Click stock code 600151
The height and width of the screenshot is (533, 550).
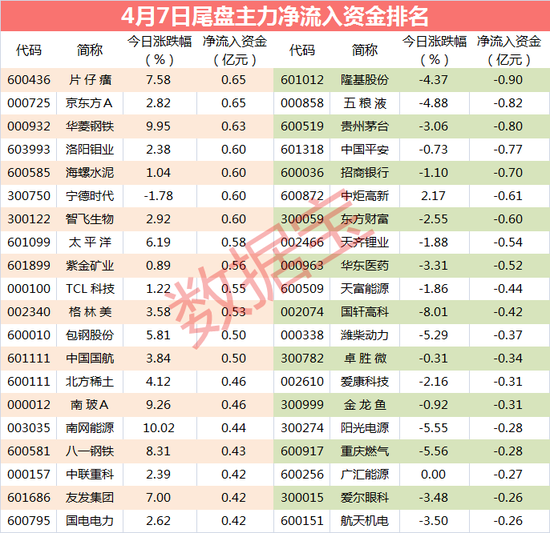coord(302,521)
